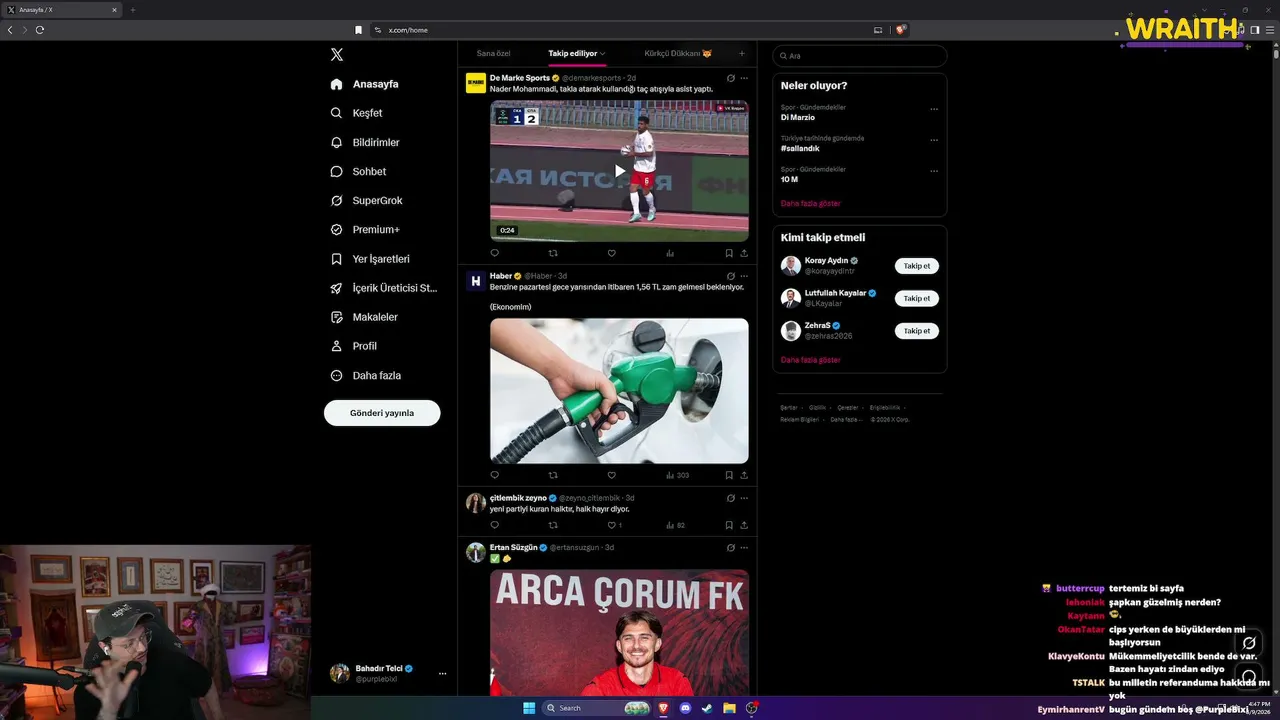The height and width of the screenshot is (720, 1280).
Task: Repost the Haber fuel price post
Action: [553, 475]
